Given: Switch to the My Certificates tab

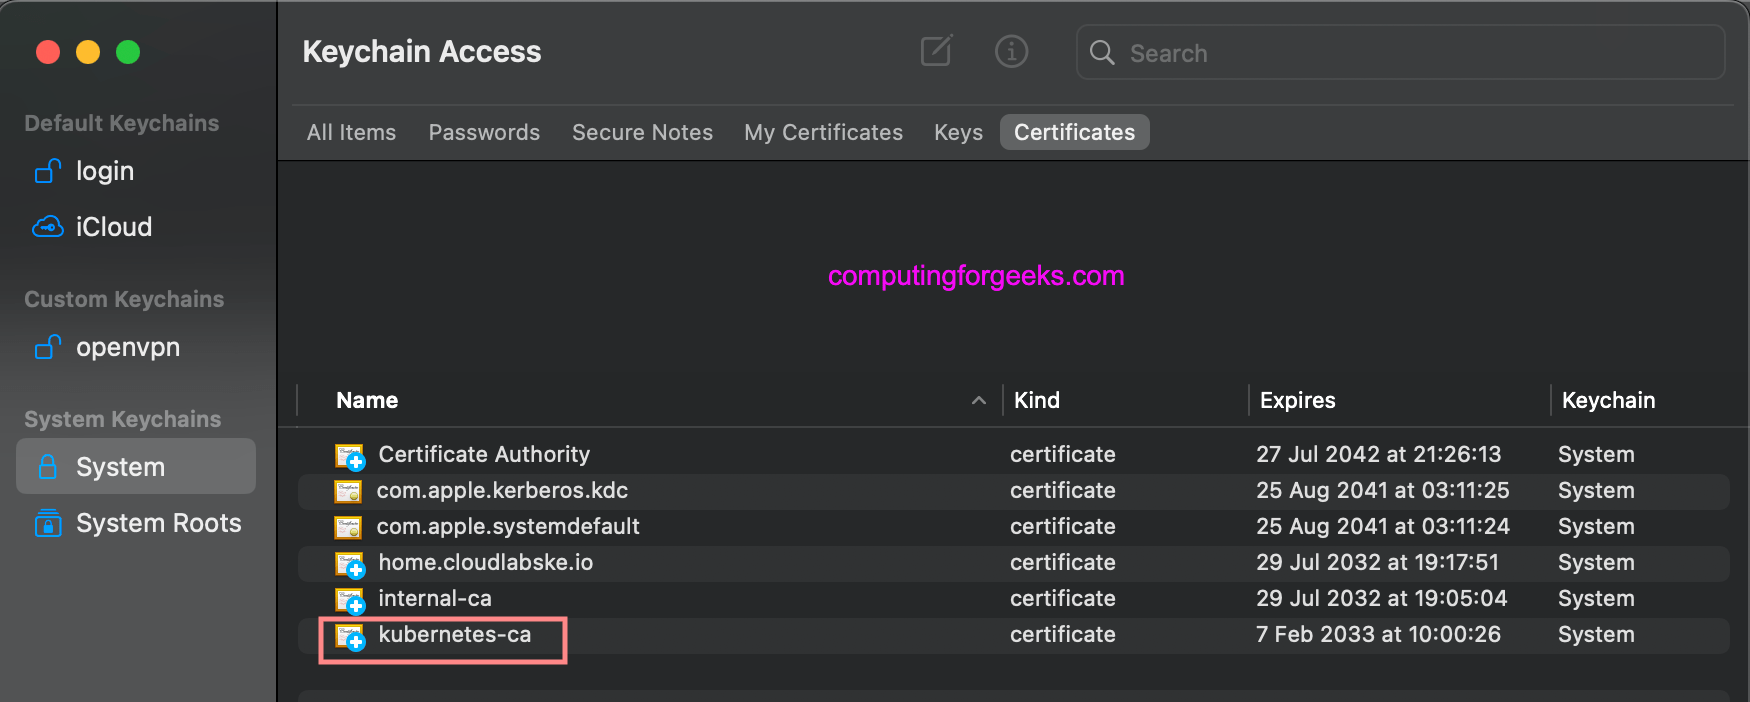Looking at the screenshot, I should 823,132.
